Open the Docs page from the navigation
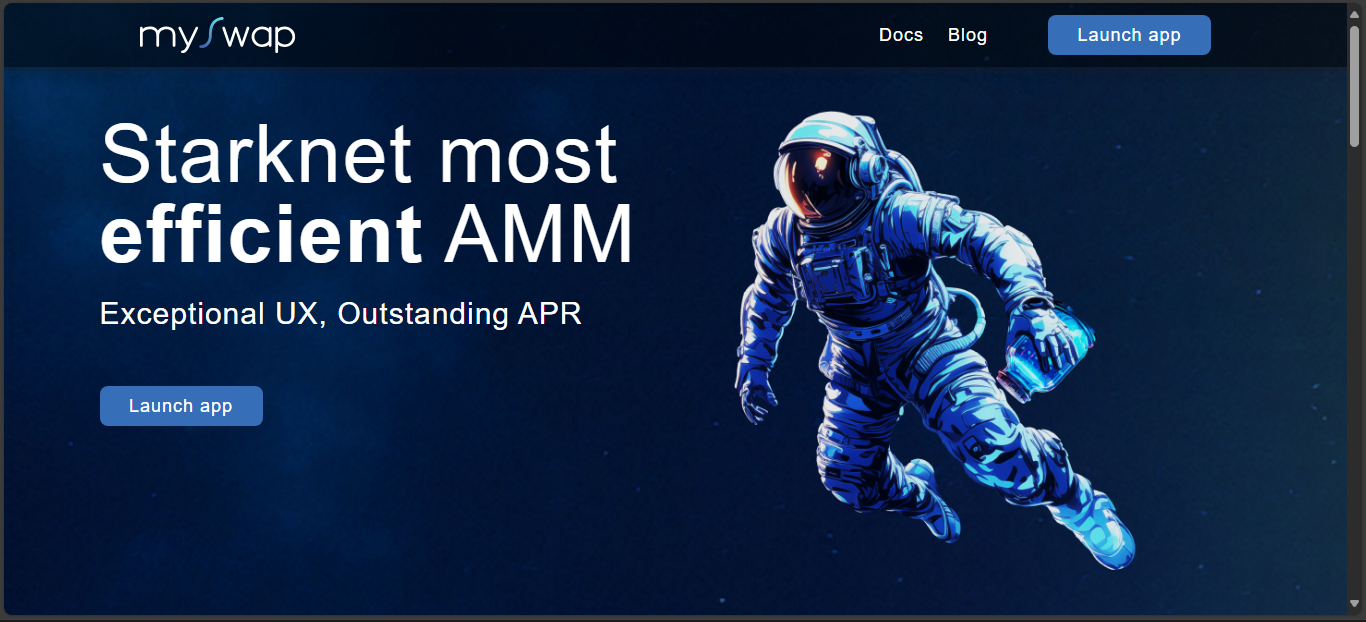This screenshot has height=622, width=1366. [900, 35]
